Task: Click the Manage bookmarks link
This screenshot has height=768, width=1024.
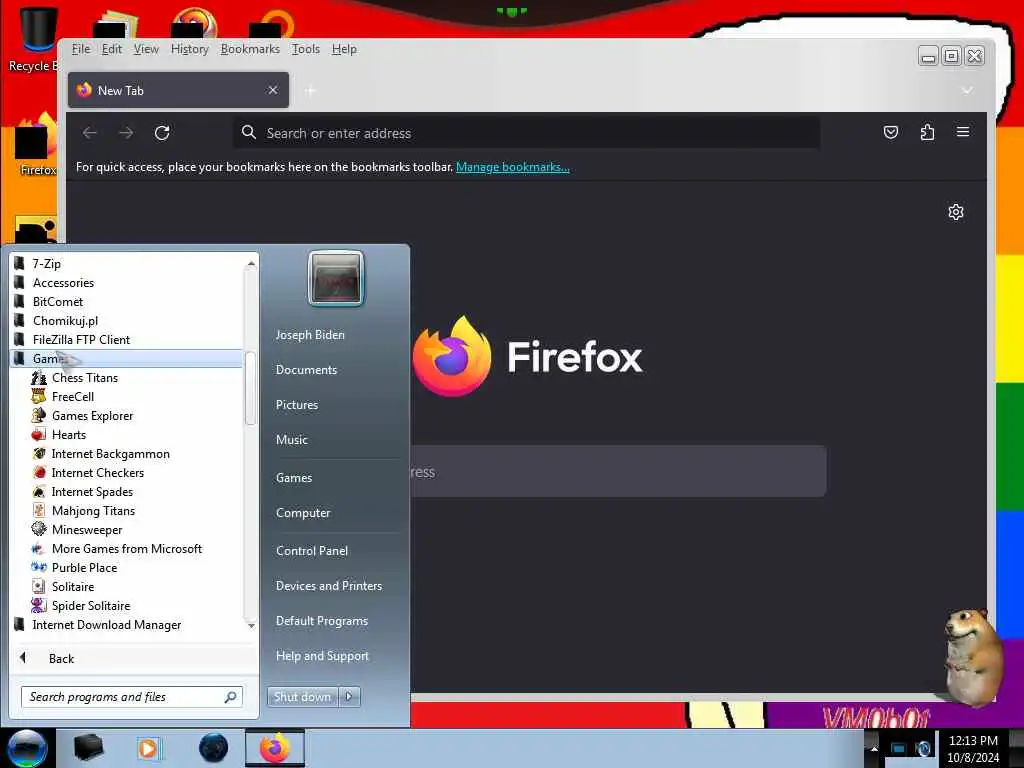Action: coord(513,167)
